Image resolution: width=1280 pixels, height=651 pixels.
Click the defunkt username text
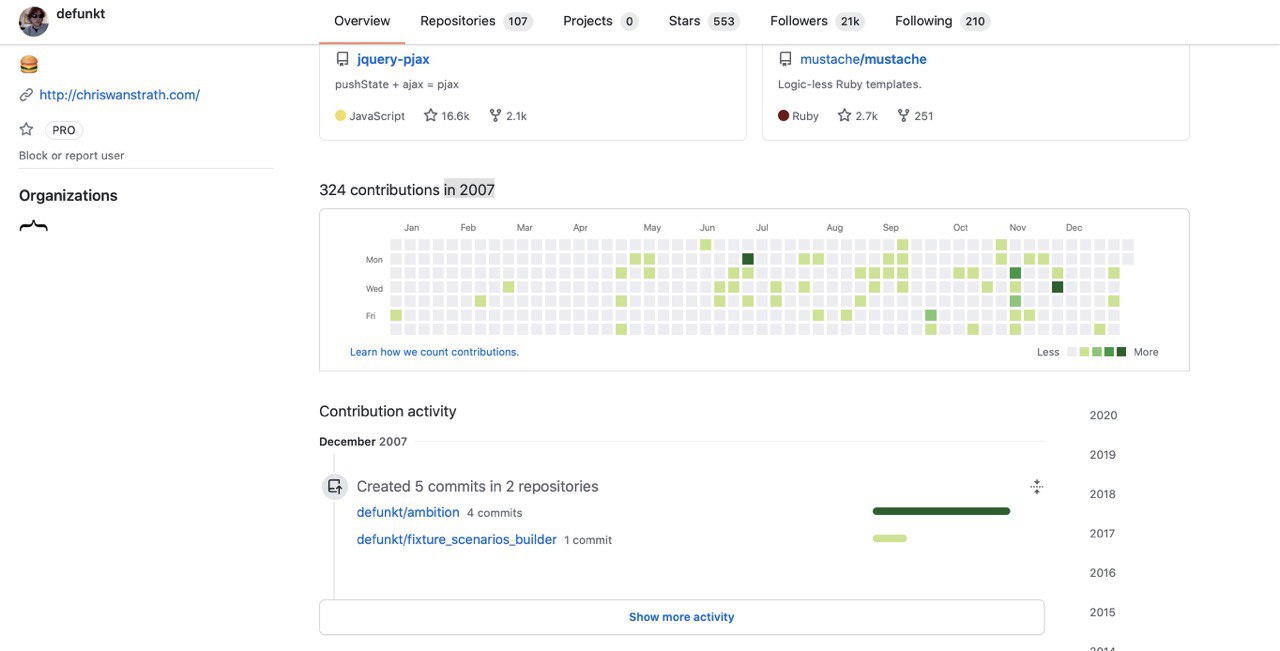tap(81, 14)
